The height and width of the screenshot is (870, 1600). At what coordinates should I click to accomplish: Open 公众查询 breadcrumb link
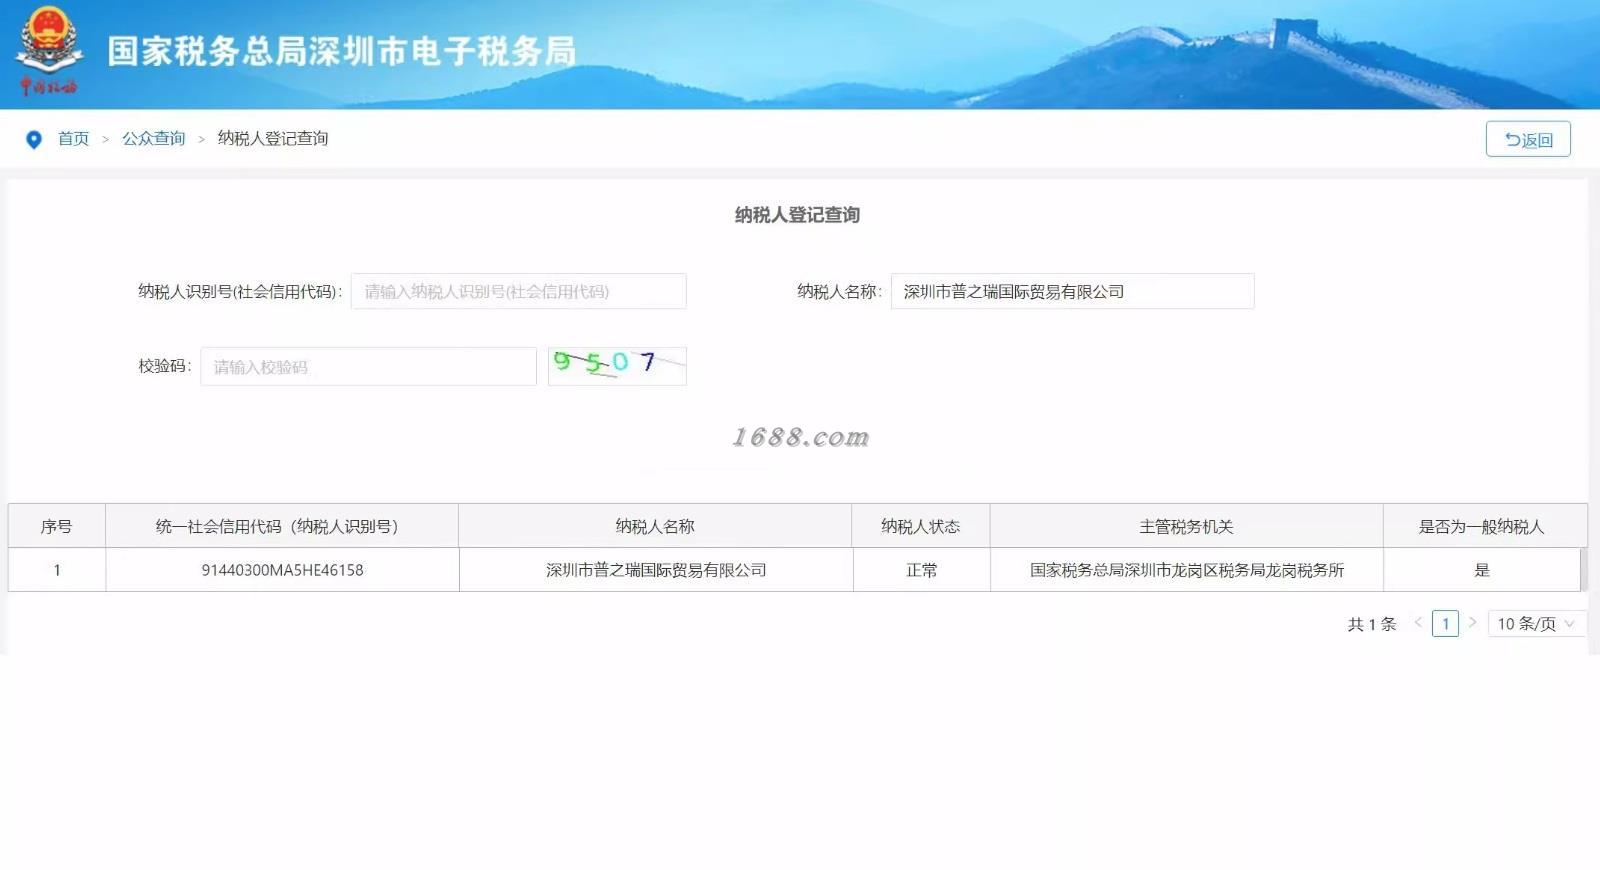point(154,138)
